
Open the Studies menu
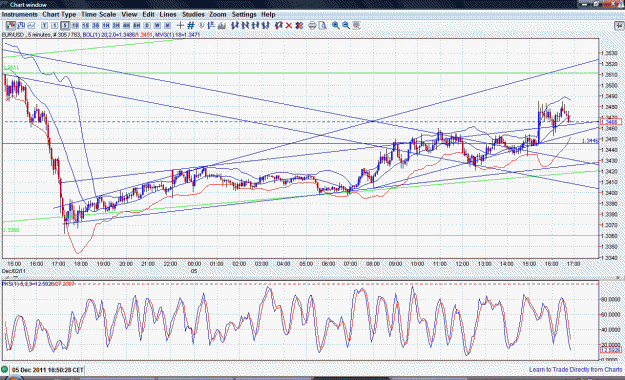click(193, 14)
